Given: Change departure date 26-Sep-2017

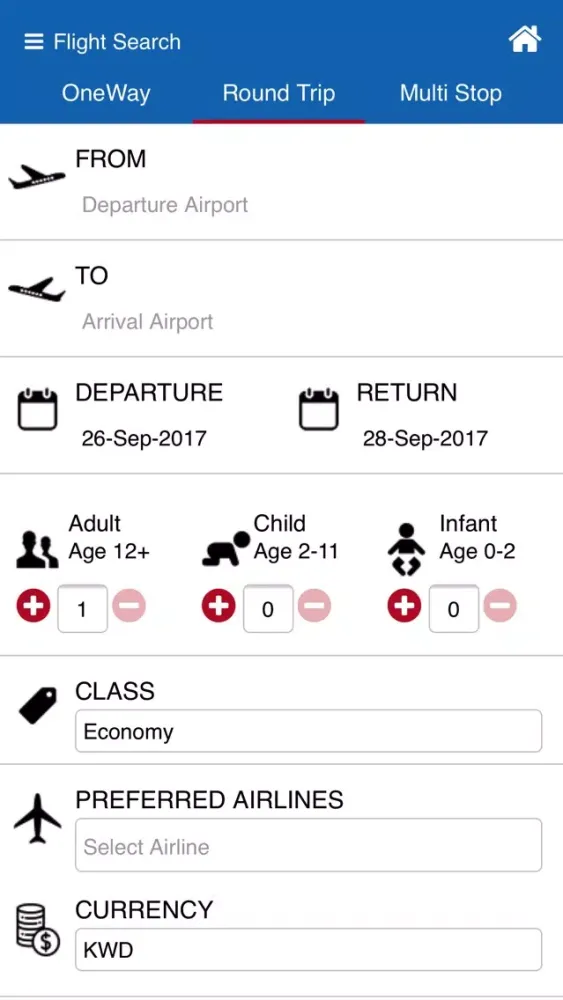Looking at the screenshot, I should click(144, 439).
